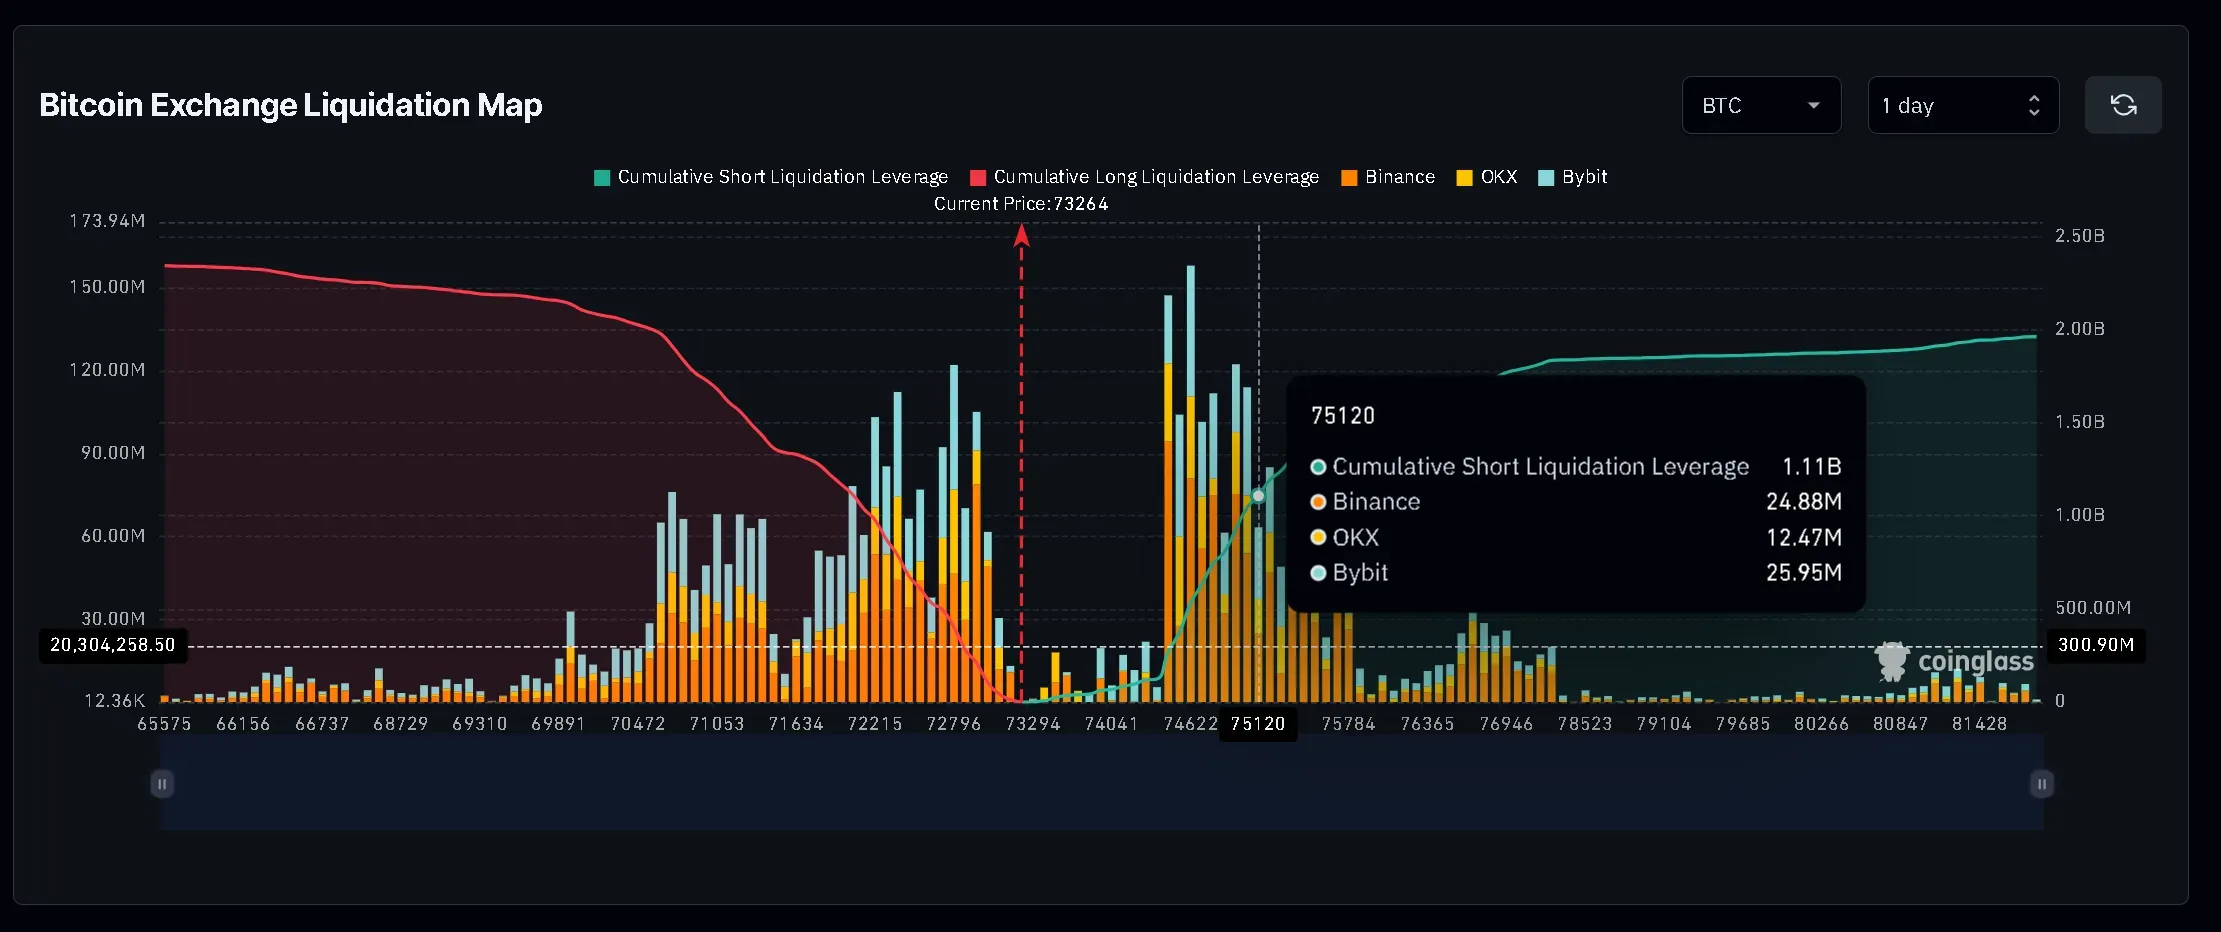Open the BTC coin dropdown
This screenshot has height=932, width=2221.
(x=1760, y=105)
